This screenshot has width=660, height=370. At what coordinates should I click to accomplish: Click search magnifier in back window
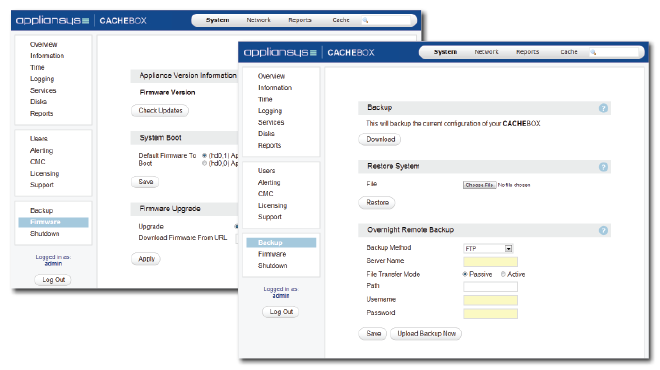coord(365,20)
